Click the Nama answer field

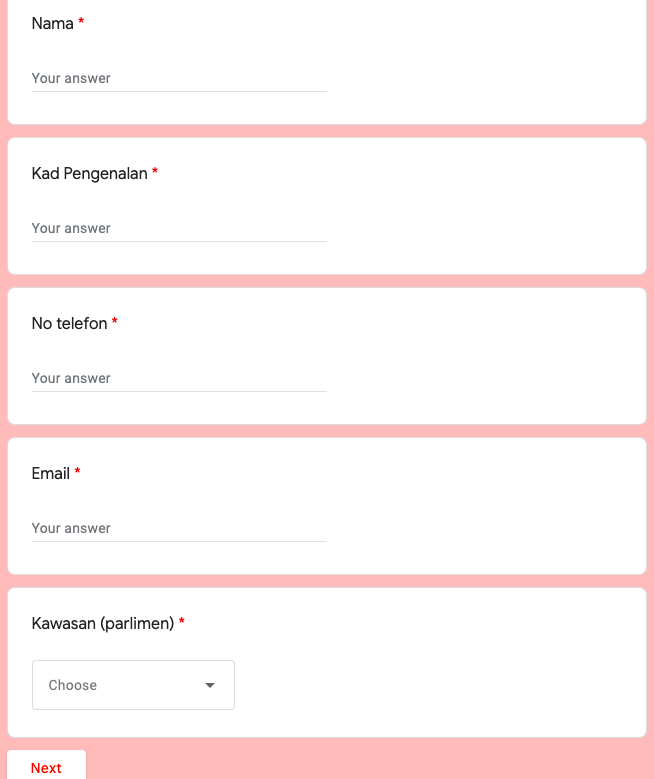click(x=179, y=78)
